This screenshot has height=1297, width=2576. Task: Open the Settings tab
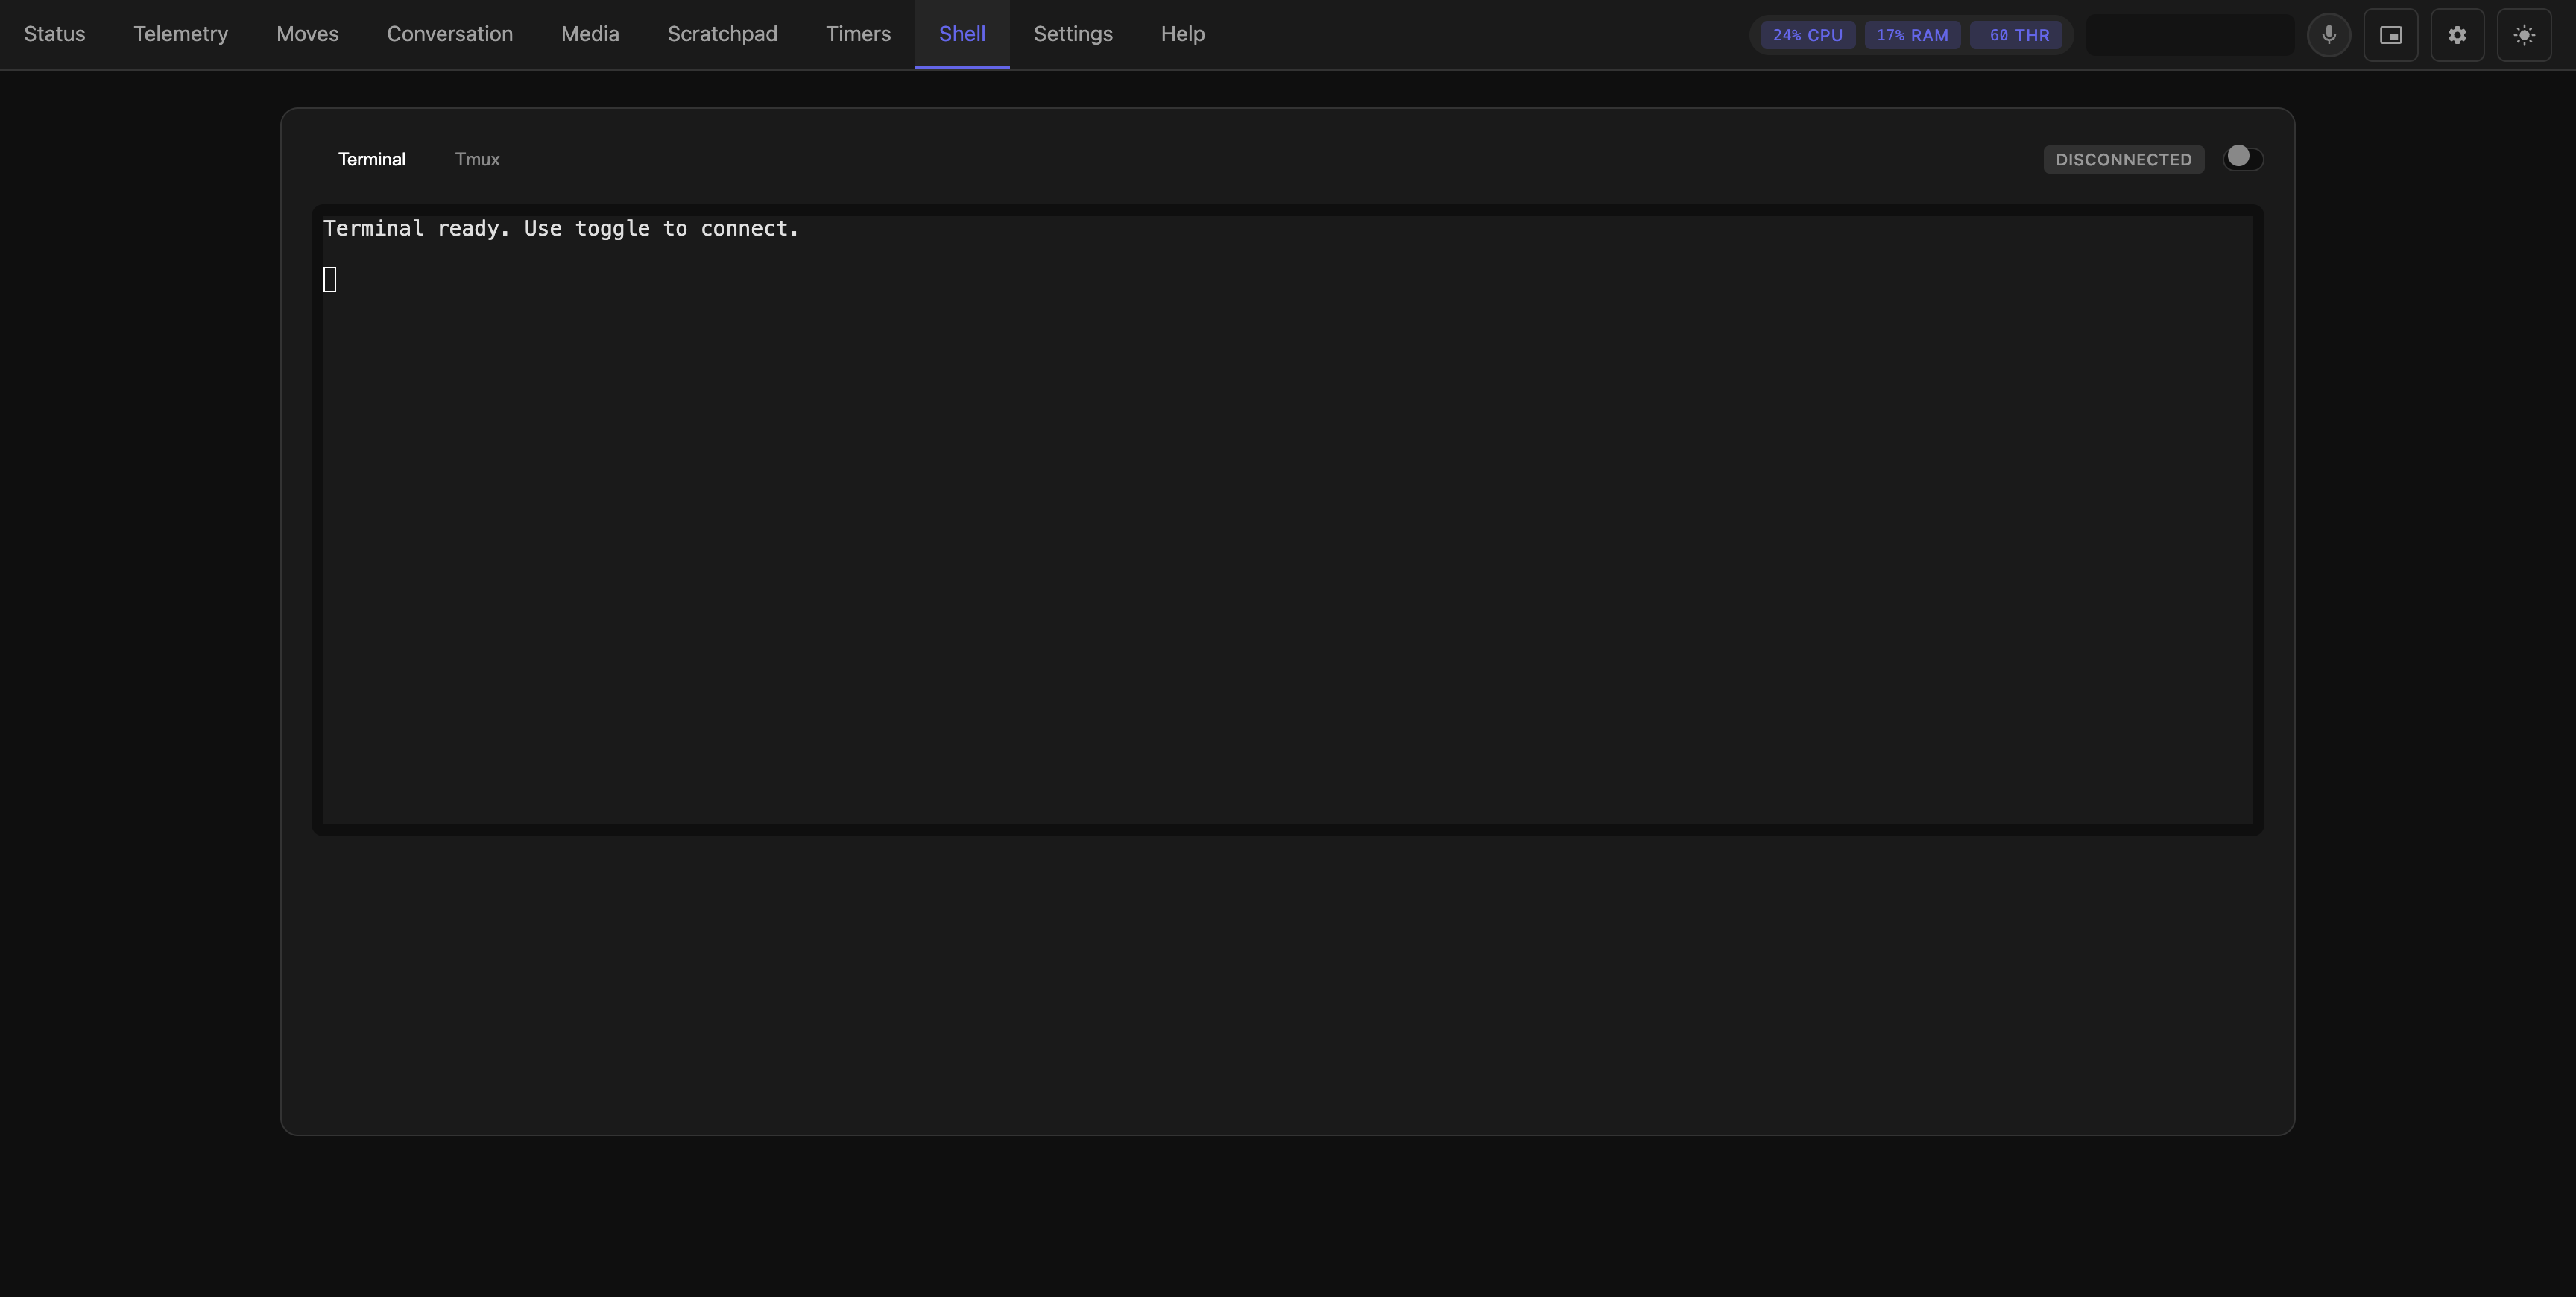click(x=1073, y=34)
